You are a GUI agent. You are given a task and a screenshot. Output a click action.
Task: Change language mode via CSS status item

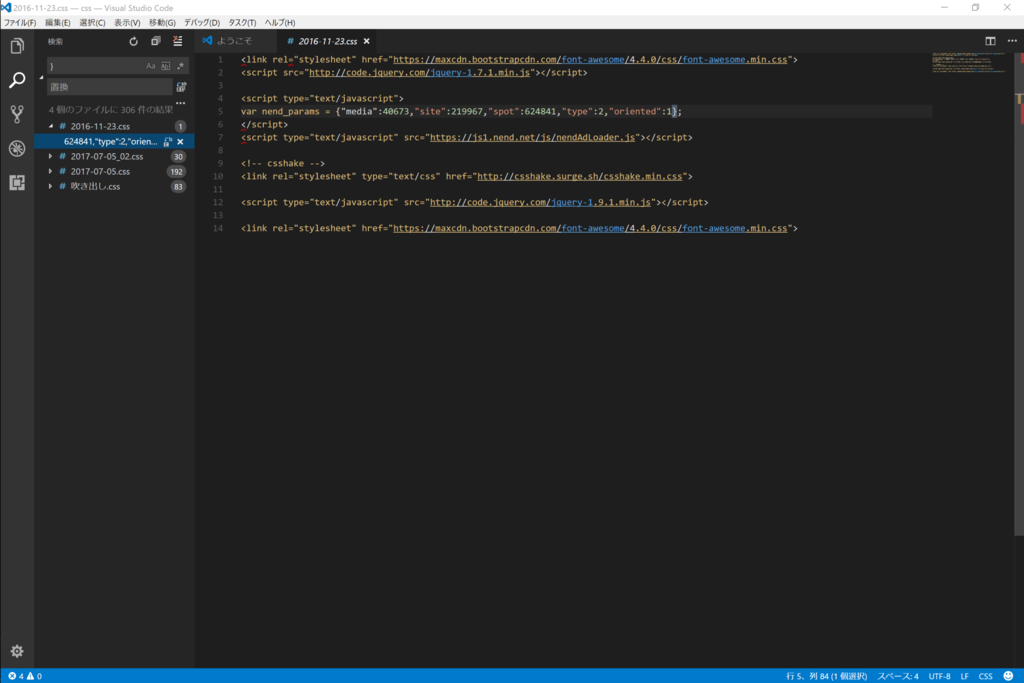(x=985, y=676)
